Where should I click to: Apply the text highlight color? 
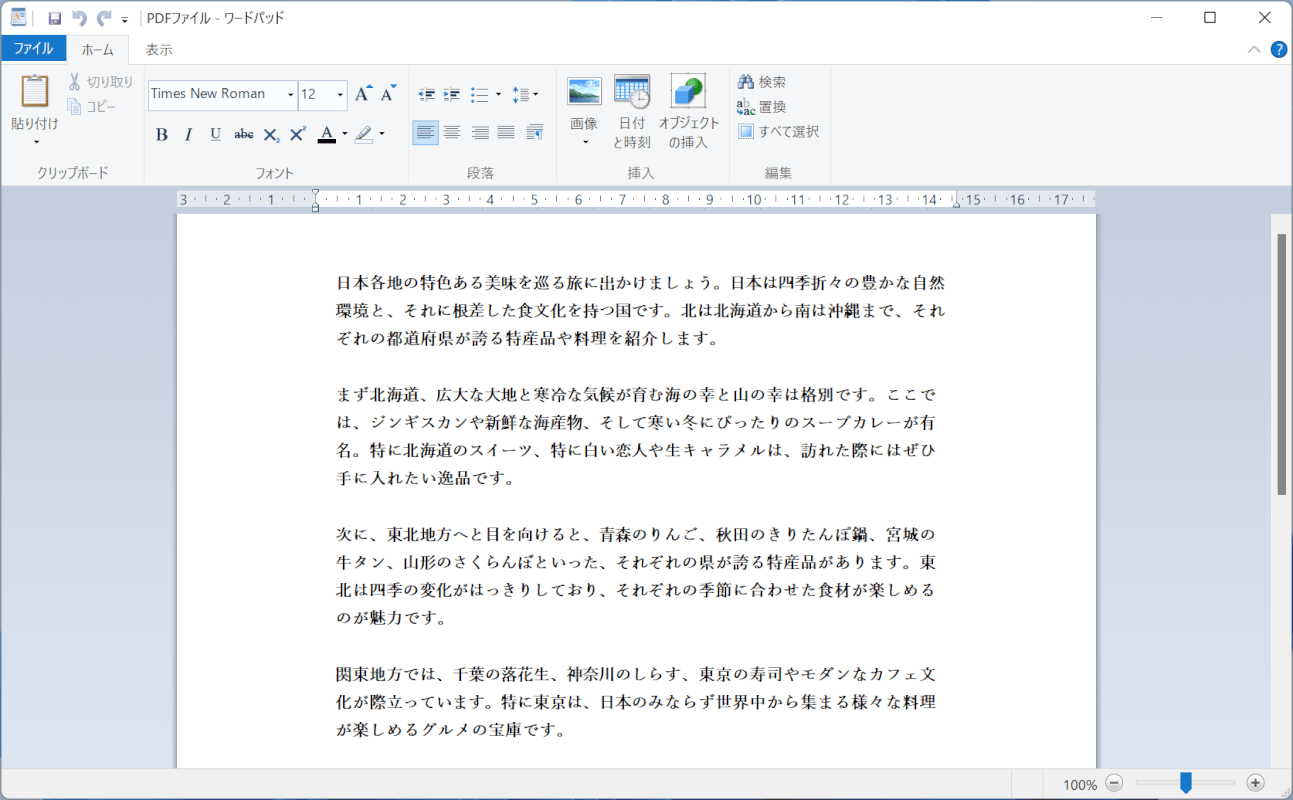363,134
